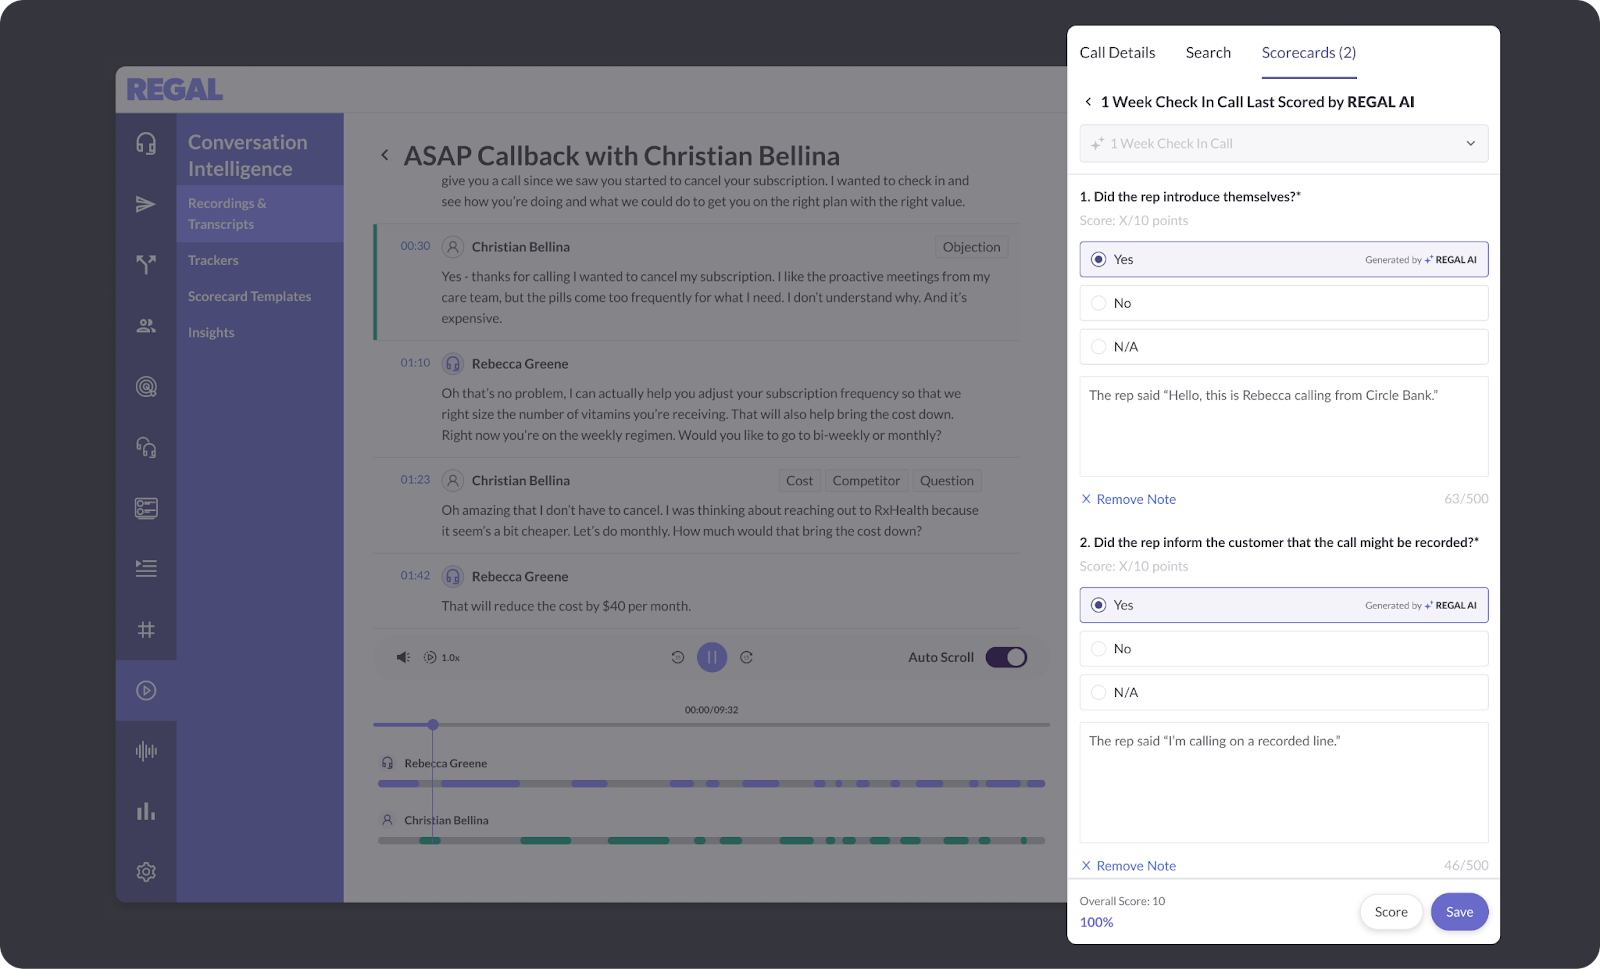Edit the note about recorded line
Viewport: 1600px width, 969px height.
point(1284,783)
